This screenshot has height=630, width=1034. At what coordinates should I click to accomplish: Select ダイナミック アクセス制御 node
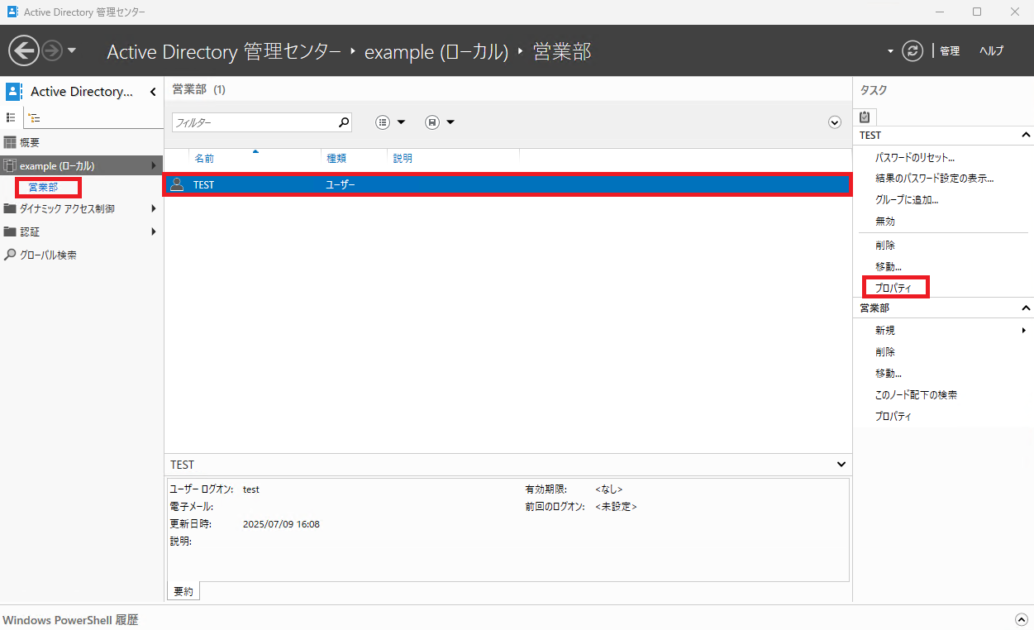point(67,208)
